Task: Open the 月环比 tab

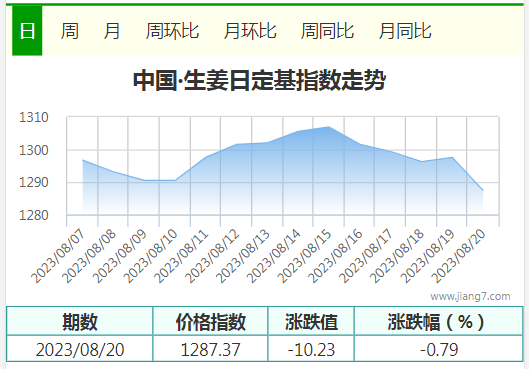Action: (250, 31)
